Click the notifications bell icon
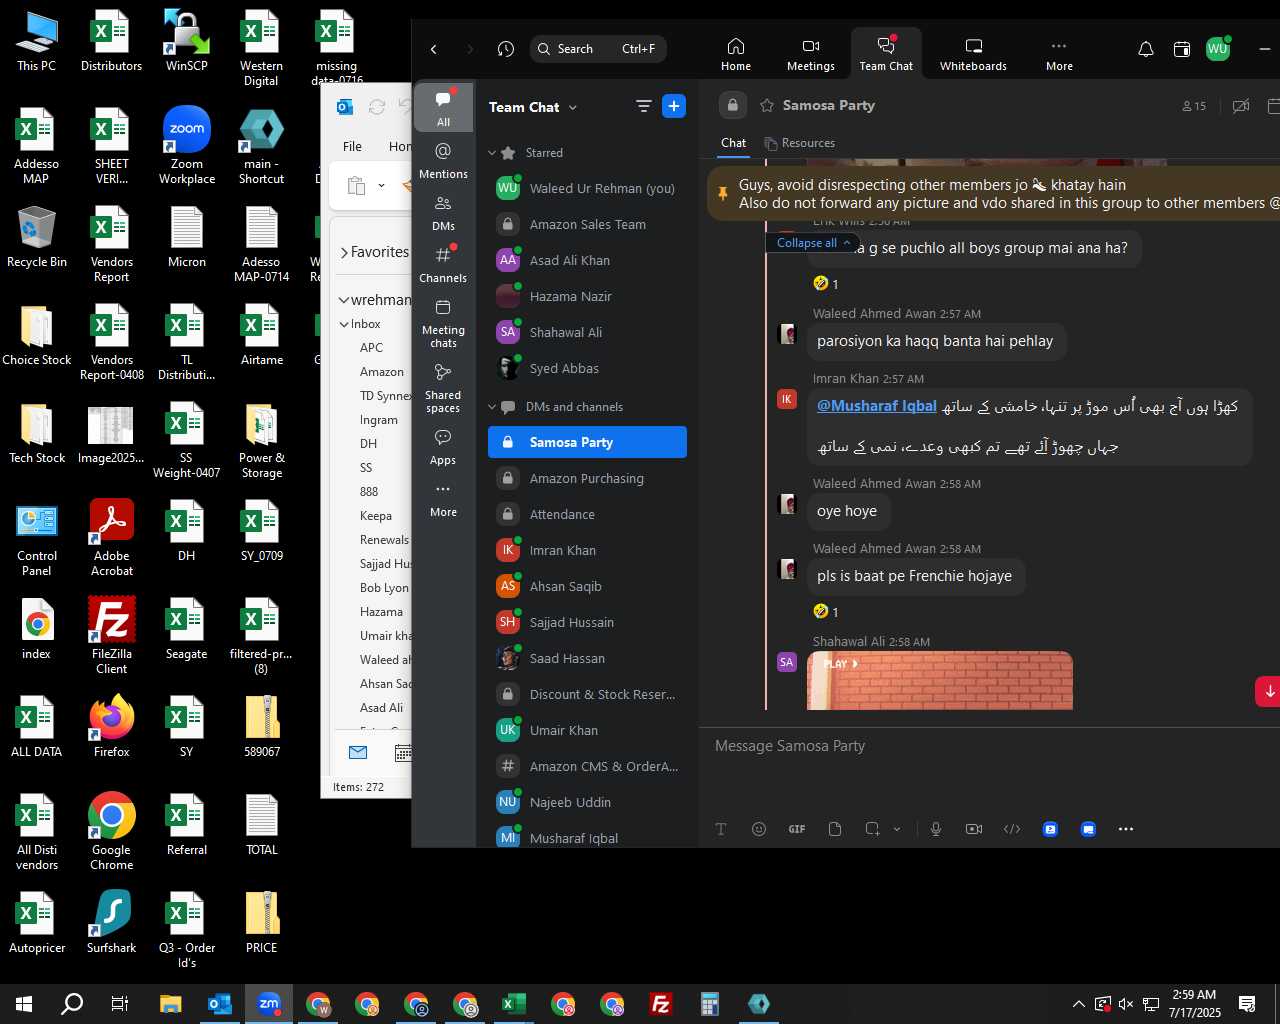 tap(1146, 49)
